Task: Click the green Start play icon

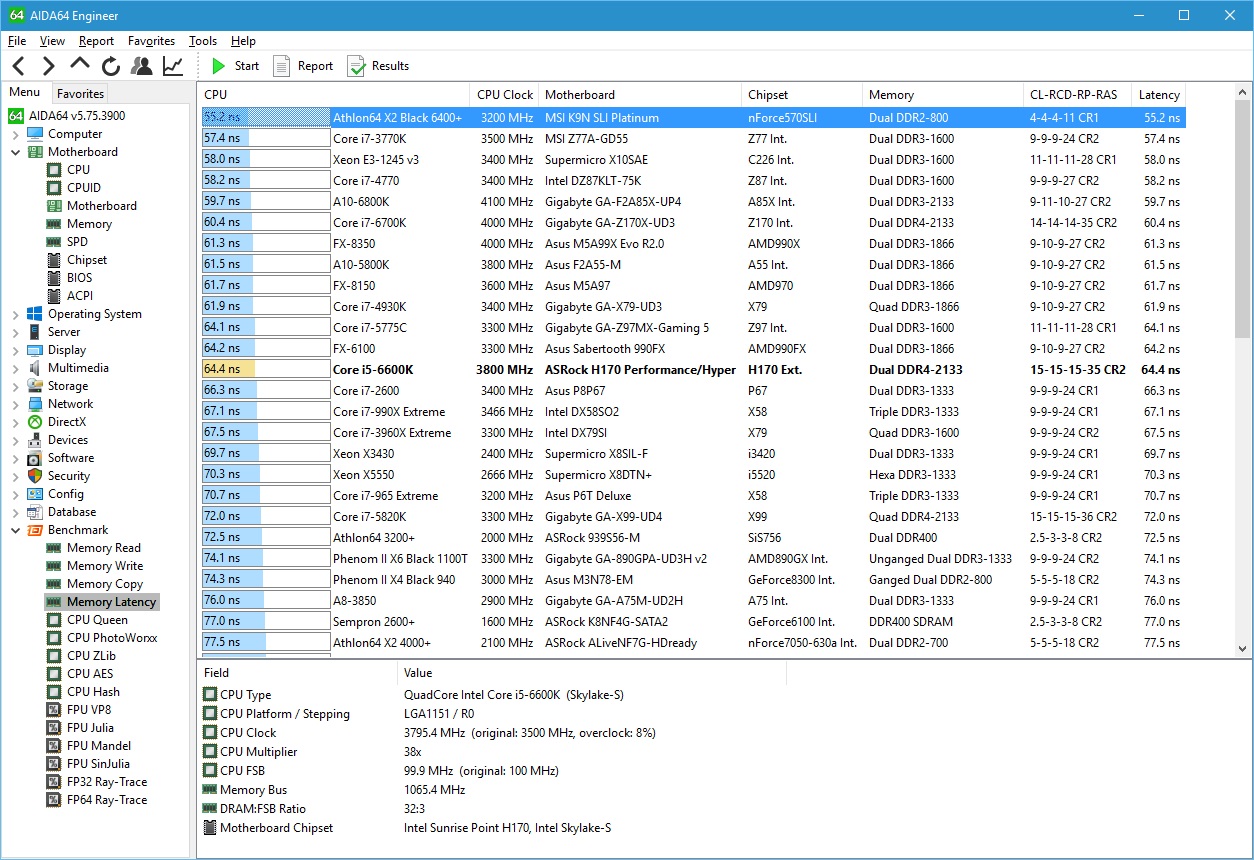Action: coord(219,66)
